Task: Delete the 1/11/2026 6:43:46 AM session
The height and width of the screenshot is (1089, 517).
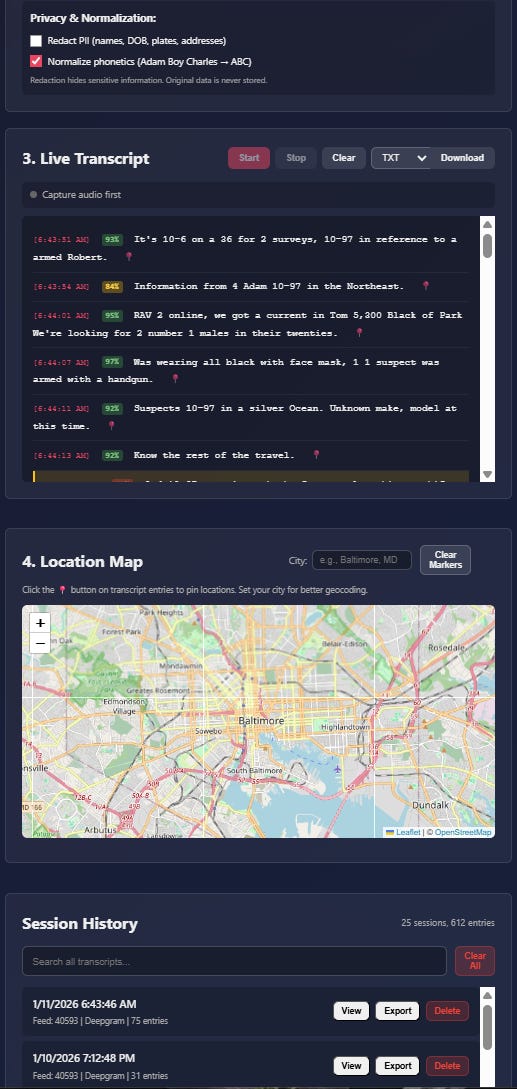Action: pos(448,1011)
